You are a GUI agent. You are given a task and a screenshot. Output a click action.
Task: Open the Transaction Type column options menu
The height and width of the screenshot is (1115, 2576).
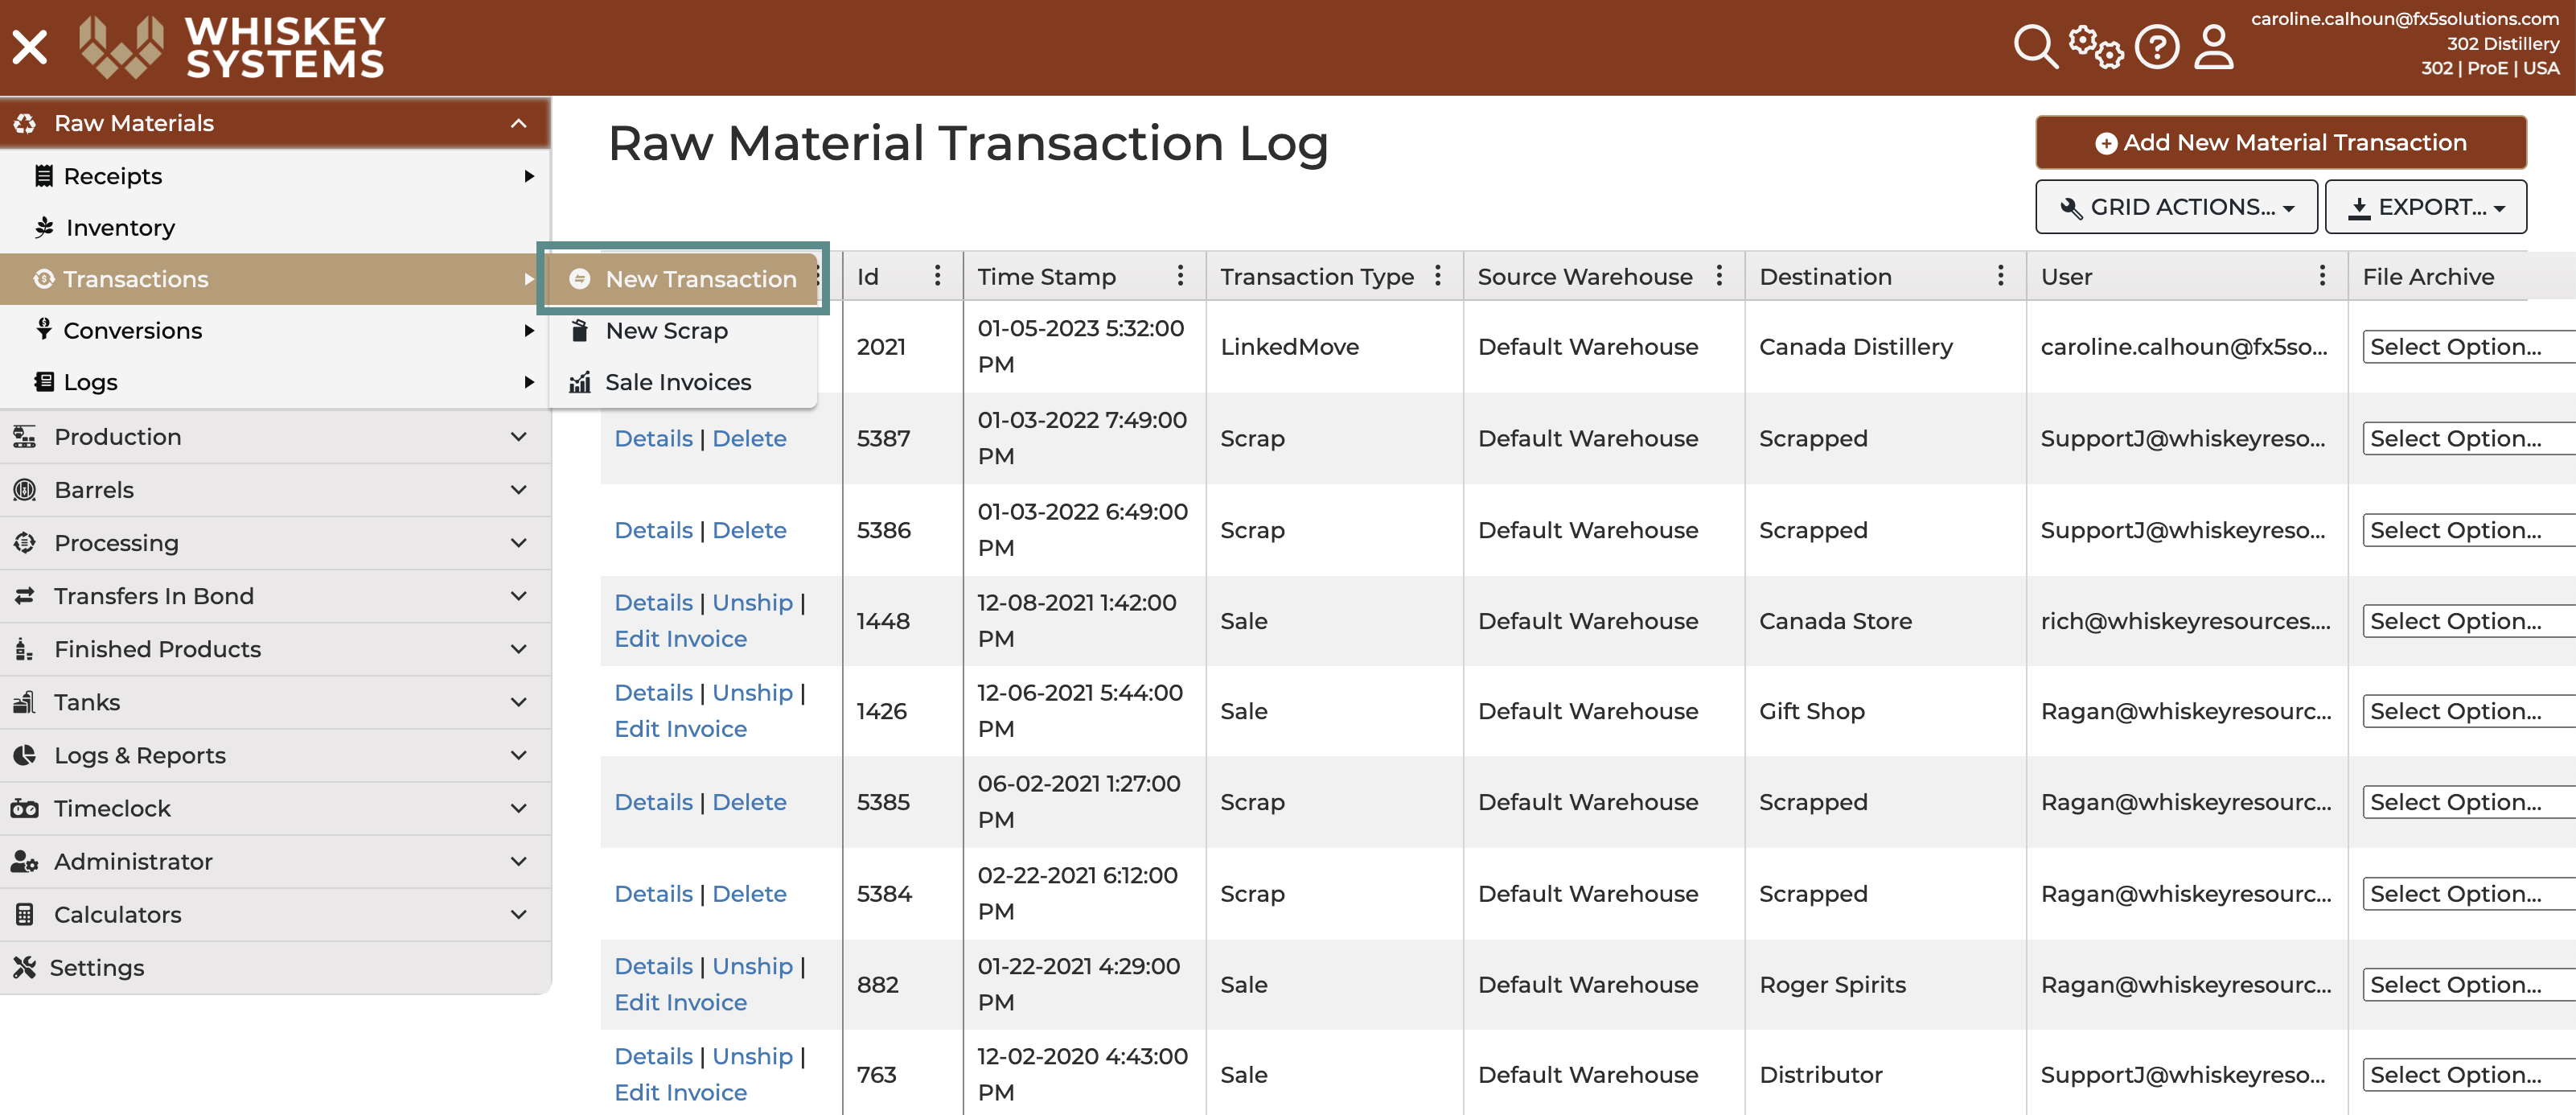(x=1439, y=276)
